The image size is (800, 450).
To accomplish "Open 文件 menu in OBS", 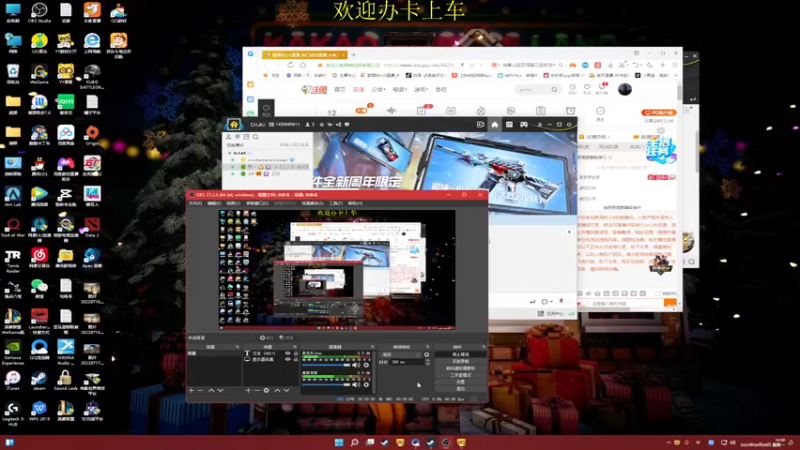I will (x=195, y=203).
